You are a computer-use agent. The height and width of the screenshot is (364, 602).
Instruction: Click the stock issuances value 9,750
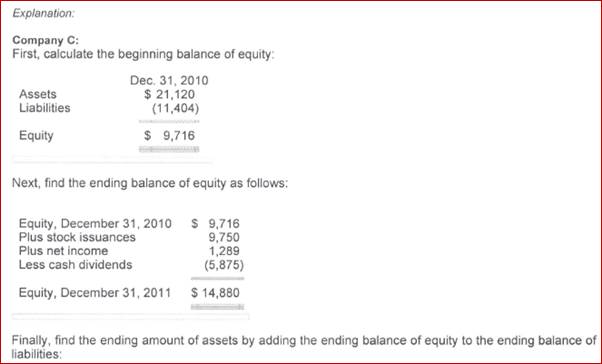[x=224, y=237]
